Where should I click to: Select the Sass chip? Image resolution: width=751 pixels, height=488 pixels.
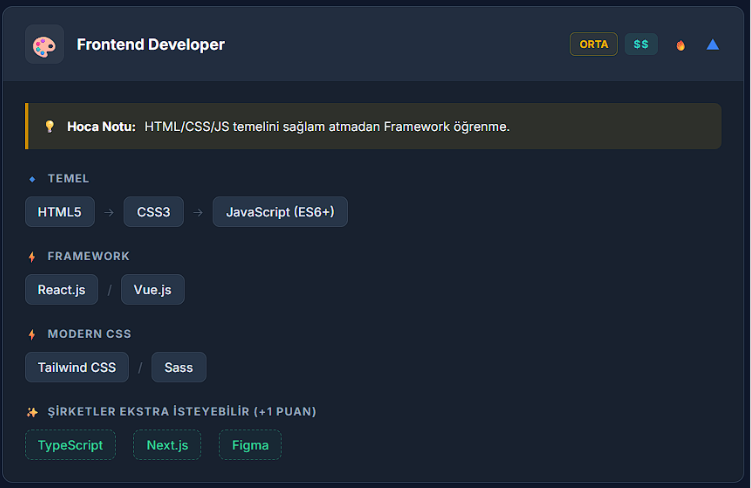(x=179, y=367)
